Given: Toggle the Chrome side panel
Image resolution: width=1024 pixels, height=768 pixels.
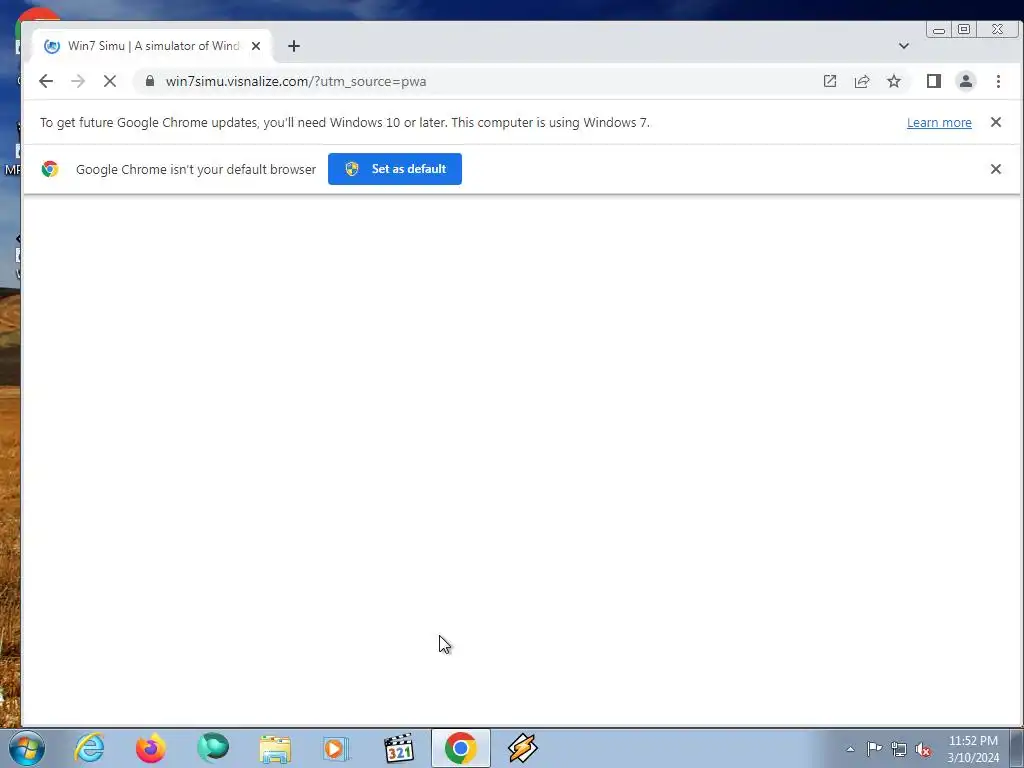Looking at the screenshot, I should click(x=933, y=81).
